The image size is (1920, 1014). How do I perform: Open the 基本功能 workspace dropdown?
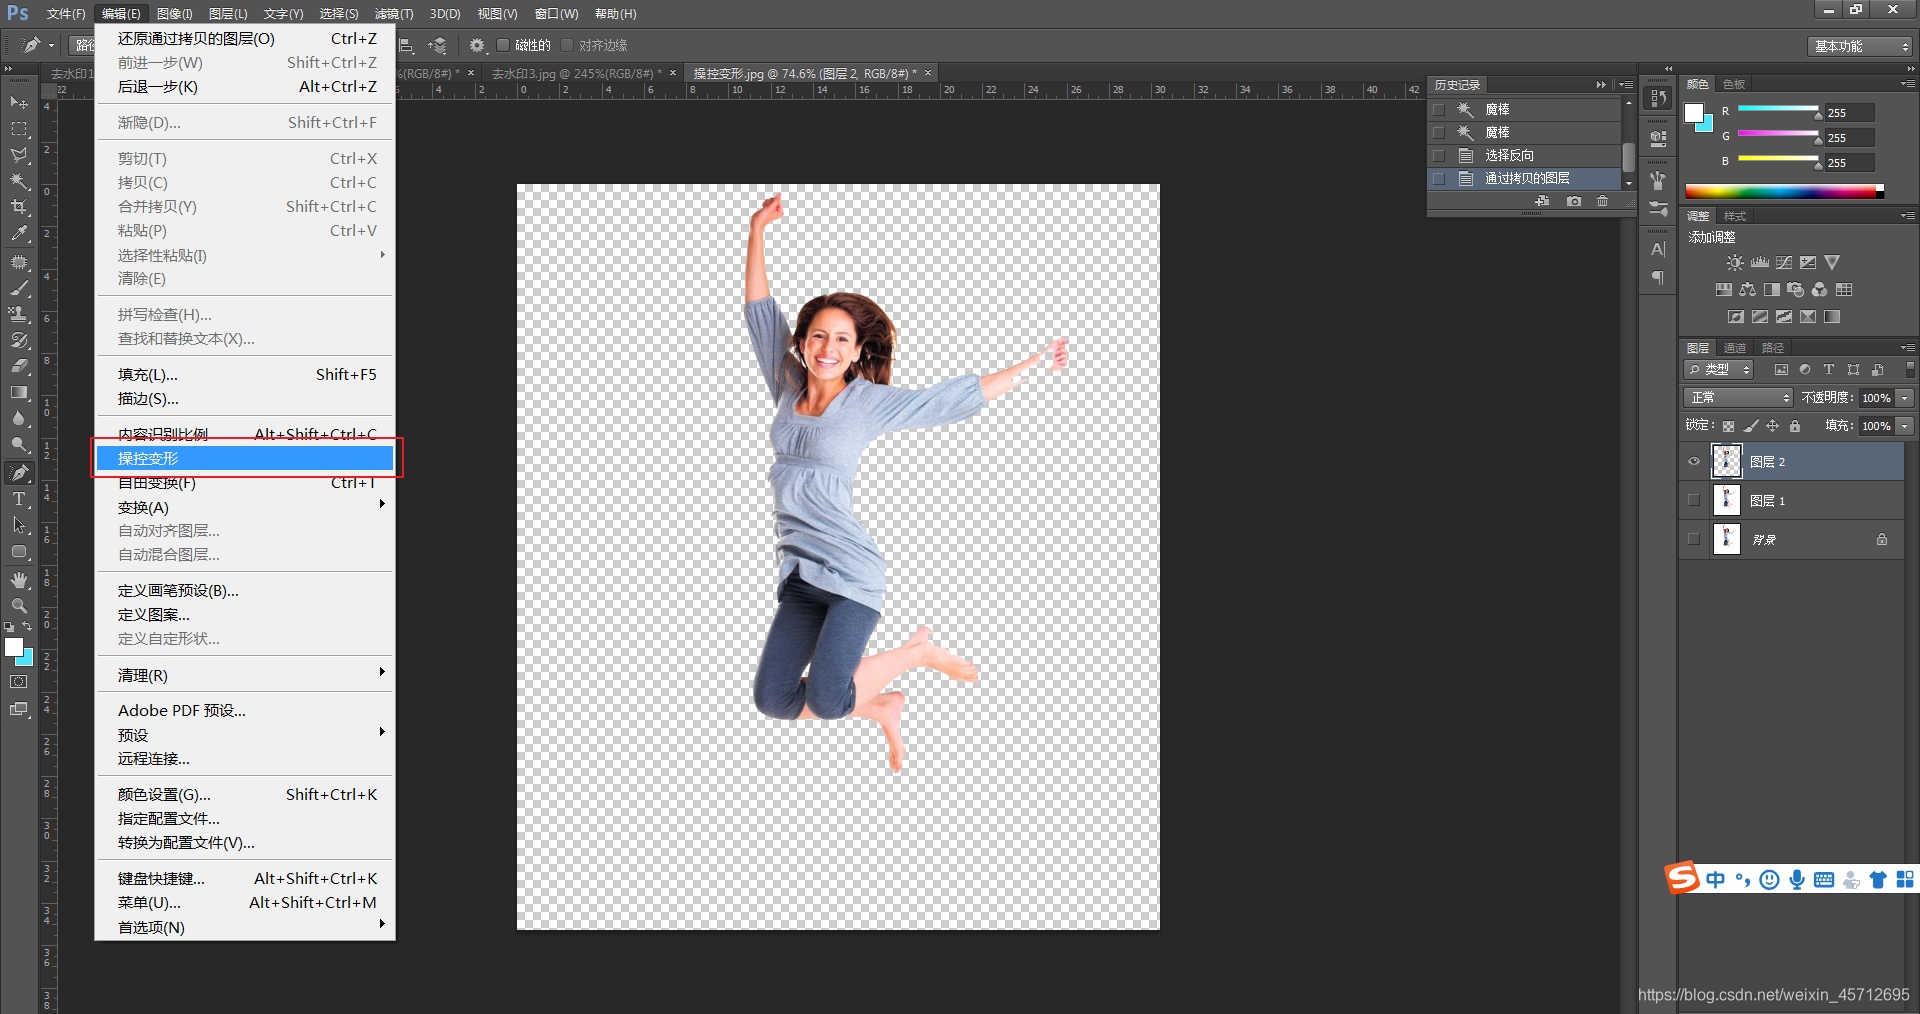pos(1860,46)
